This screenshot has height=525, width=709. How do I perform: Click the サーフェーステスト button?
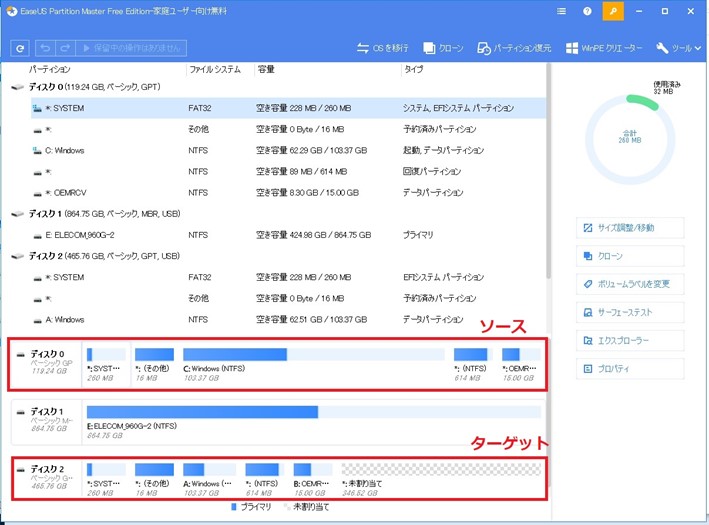630,312
